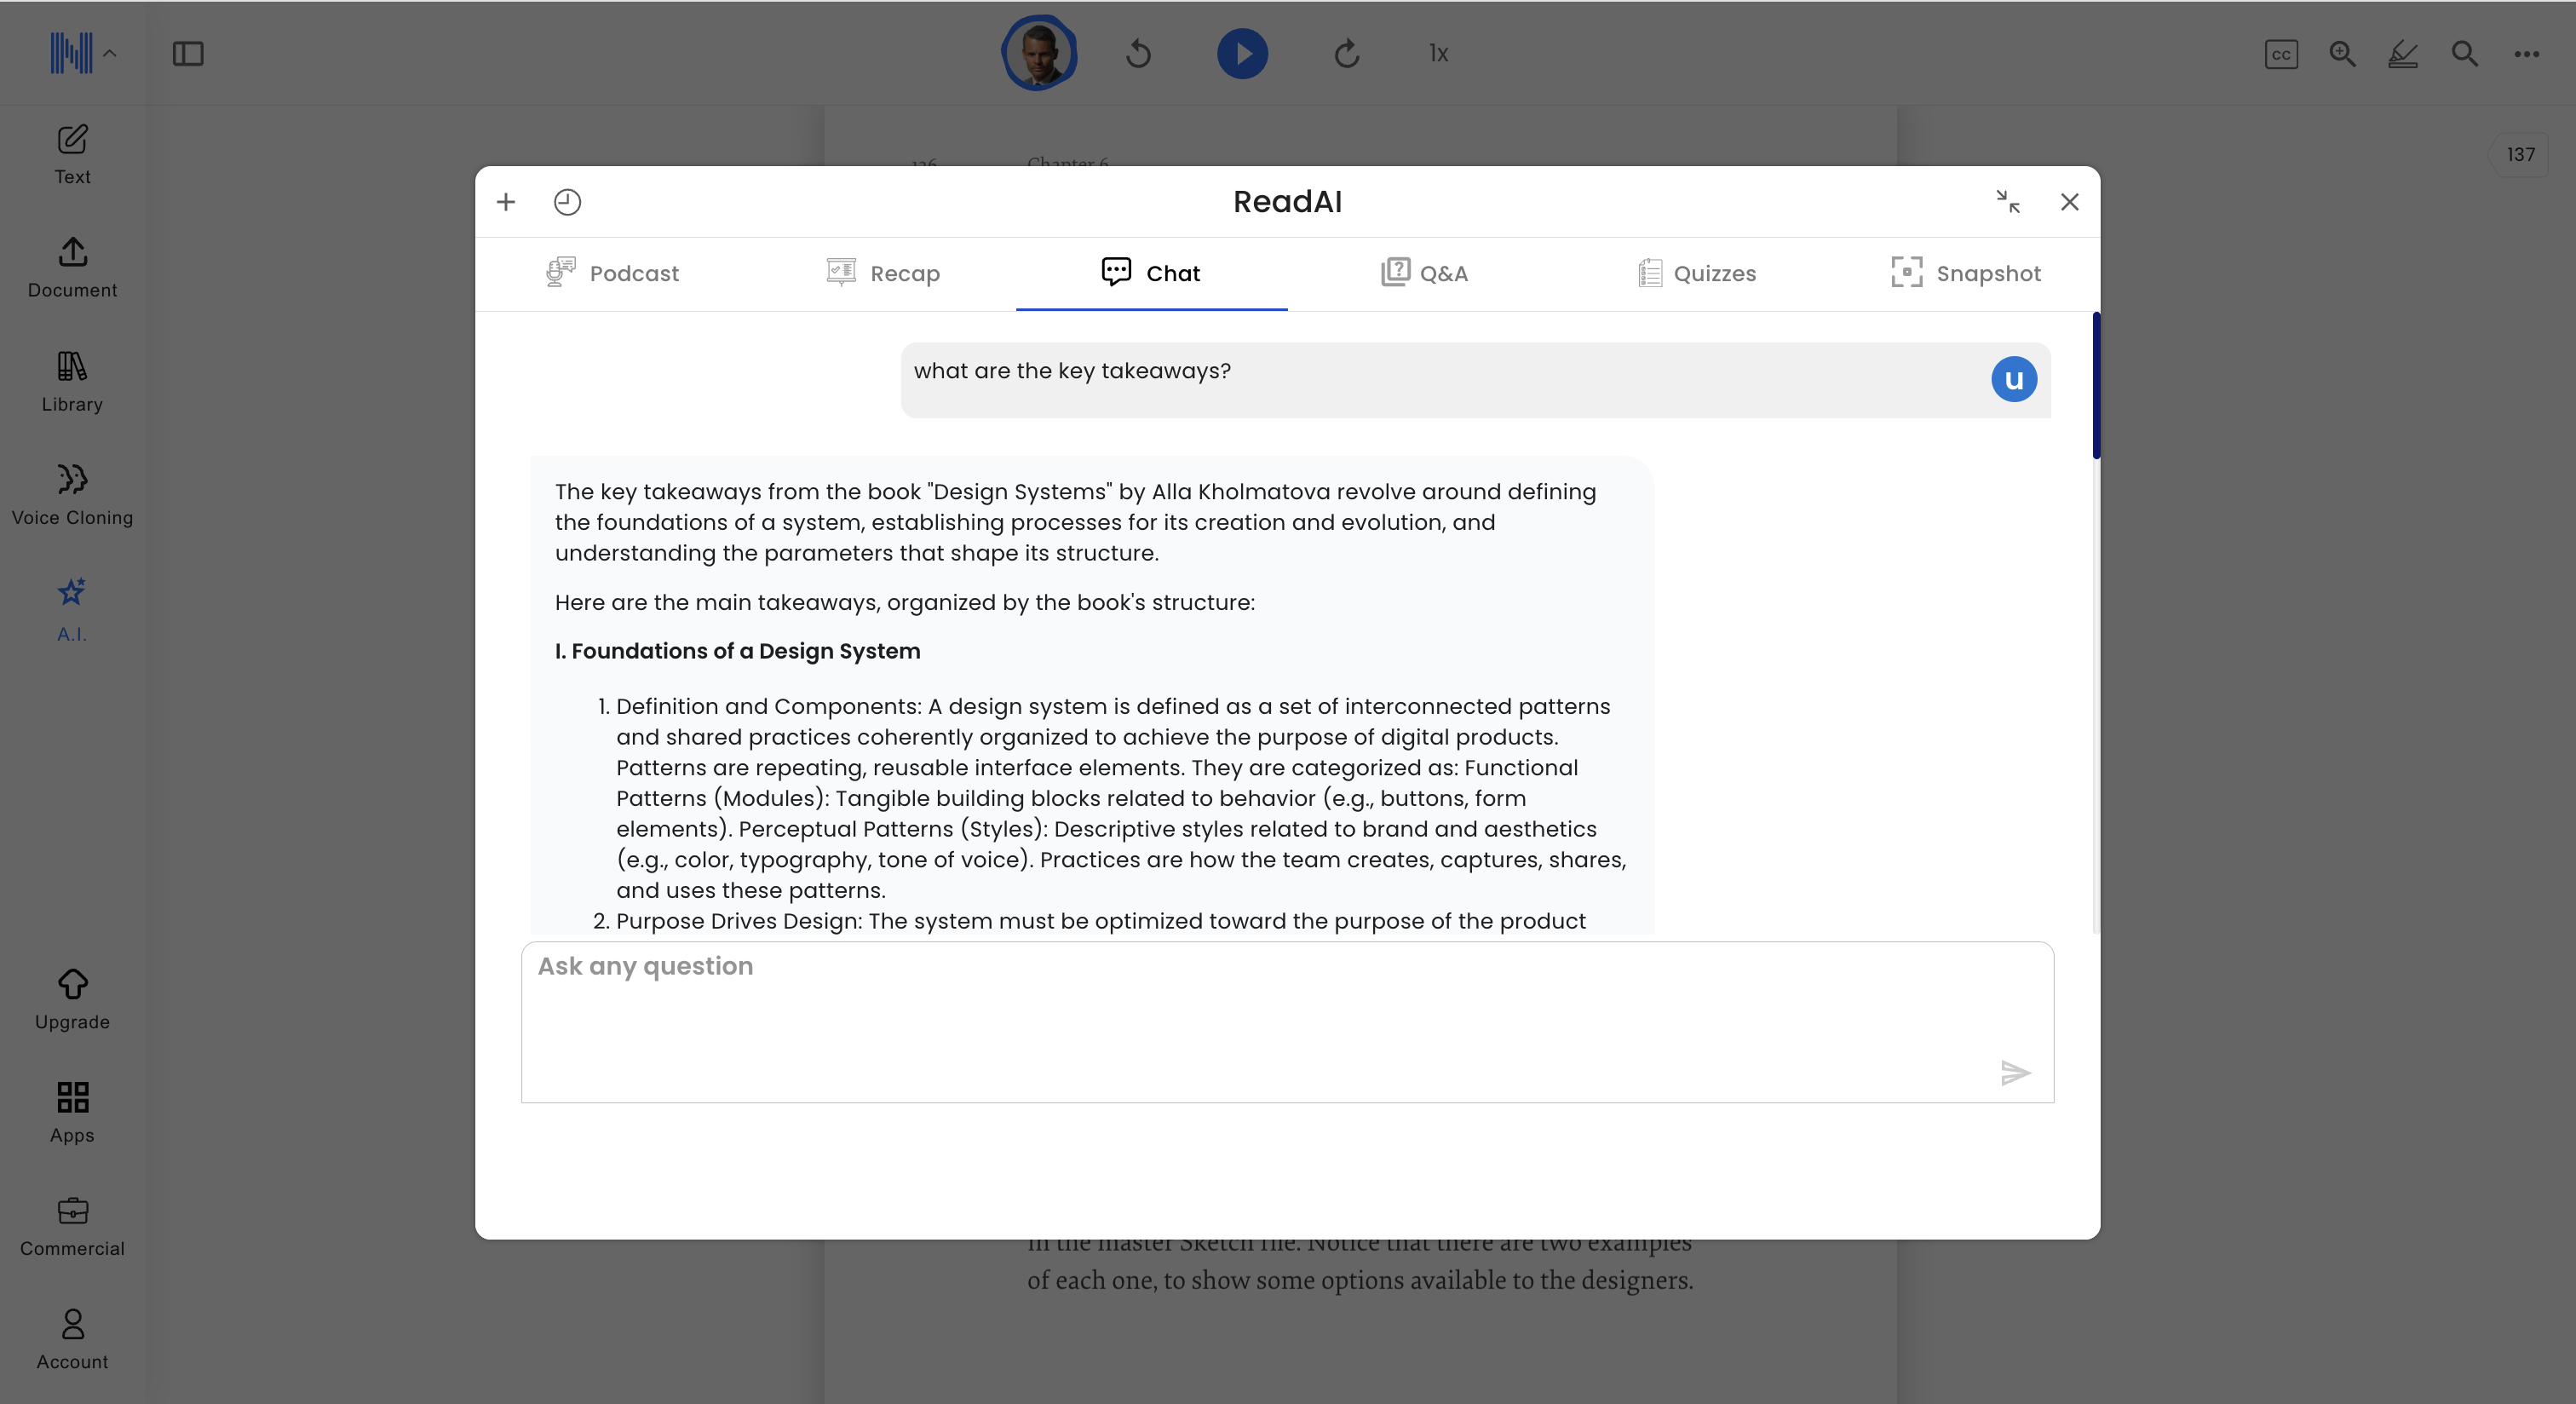The width and height of the screenshot is (2576, 1404).
Task: Shrink the ReadAI panel with collapse arrows
Action: coord(2007,202)
